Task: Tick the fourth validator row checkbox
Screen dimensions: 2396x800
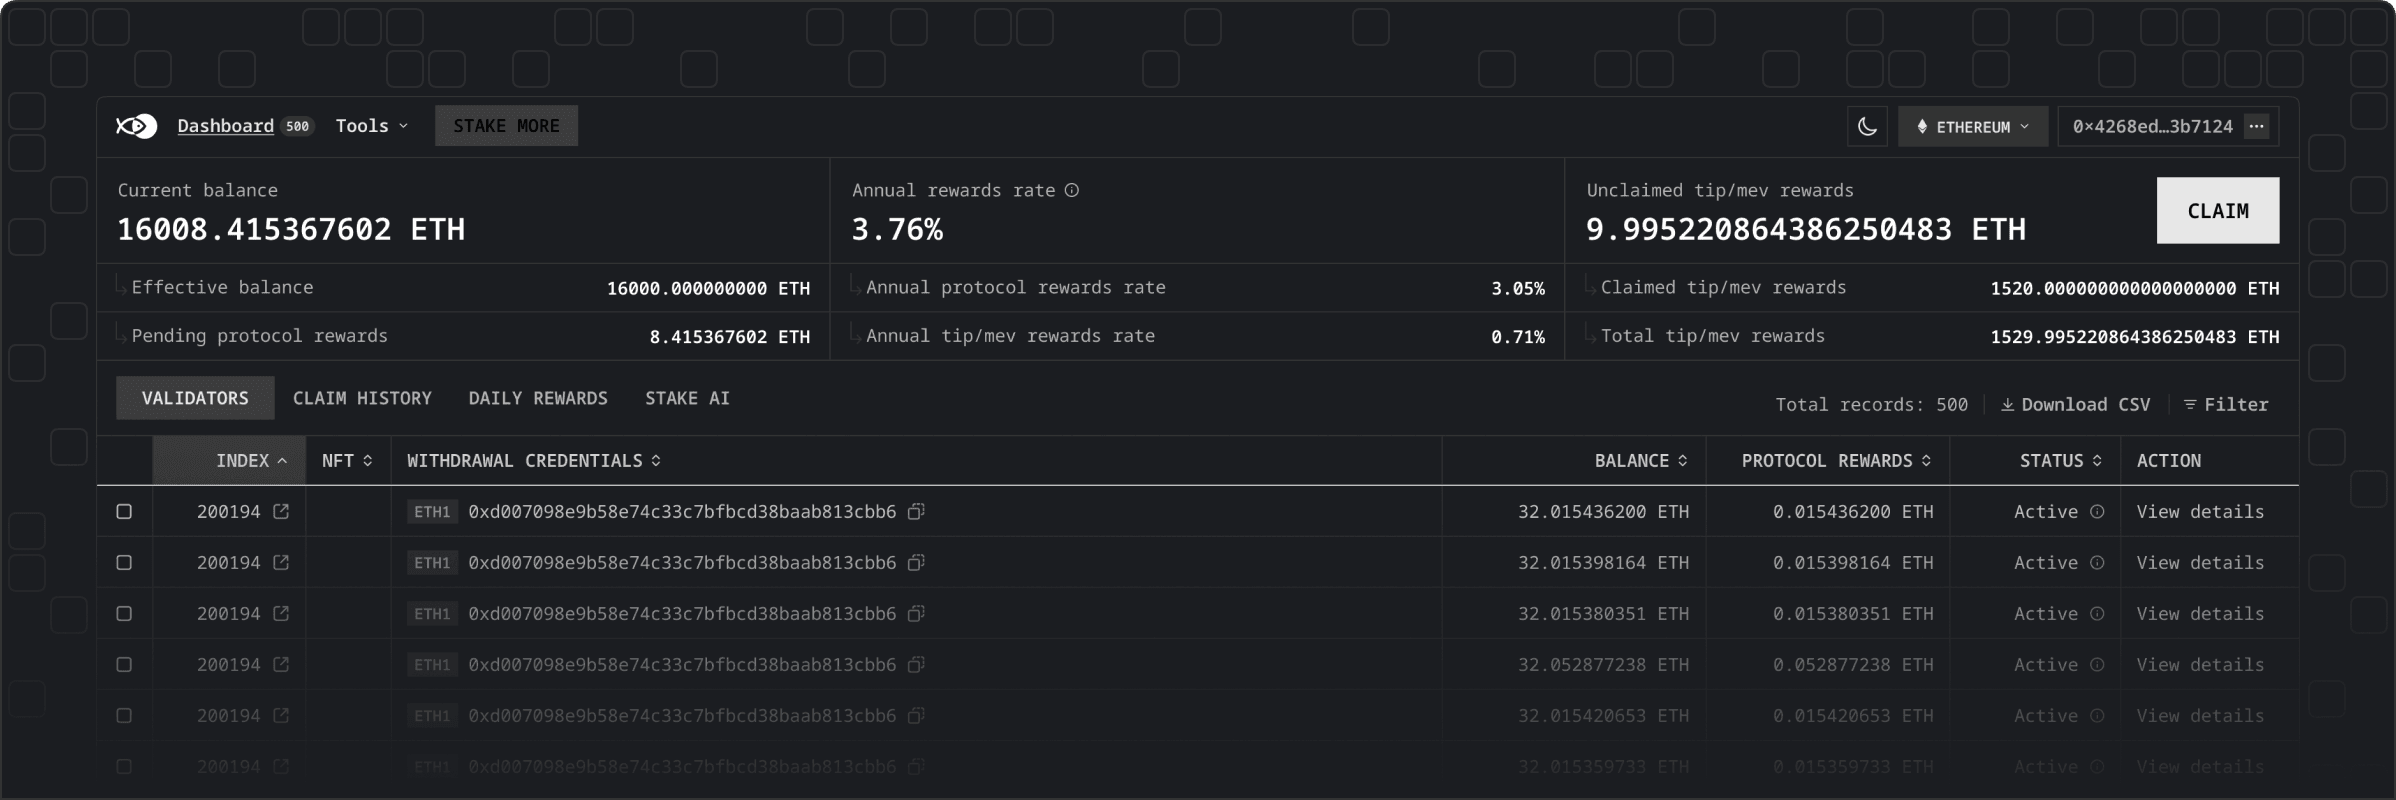Action: (124, 665)
